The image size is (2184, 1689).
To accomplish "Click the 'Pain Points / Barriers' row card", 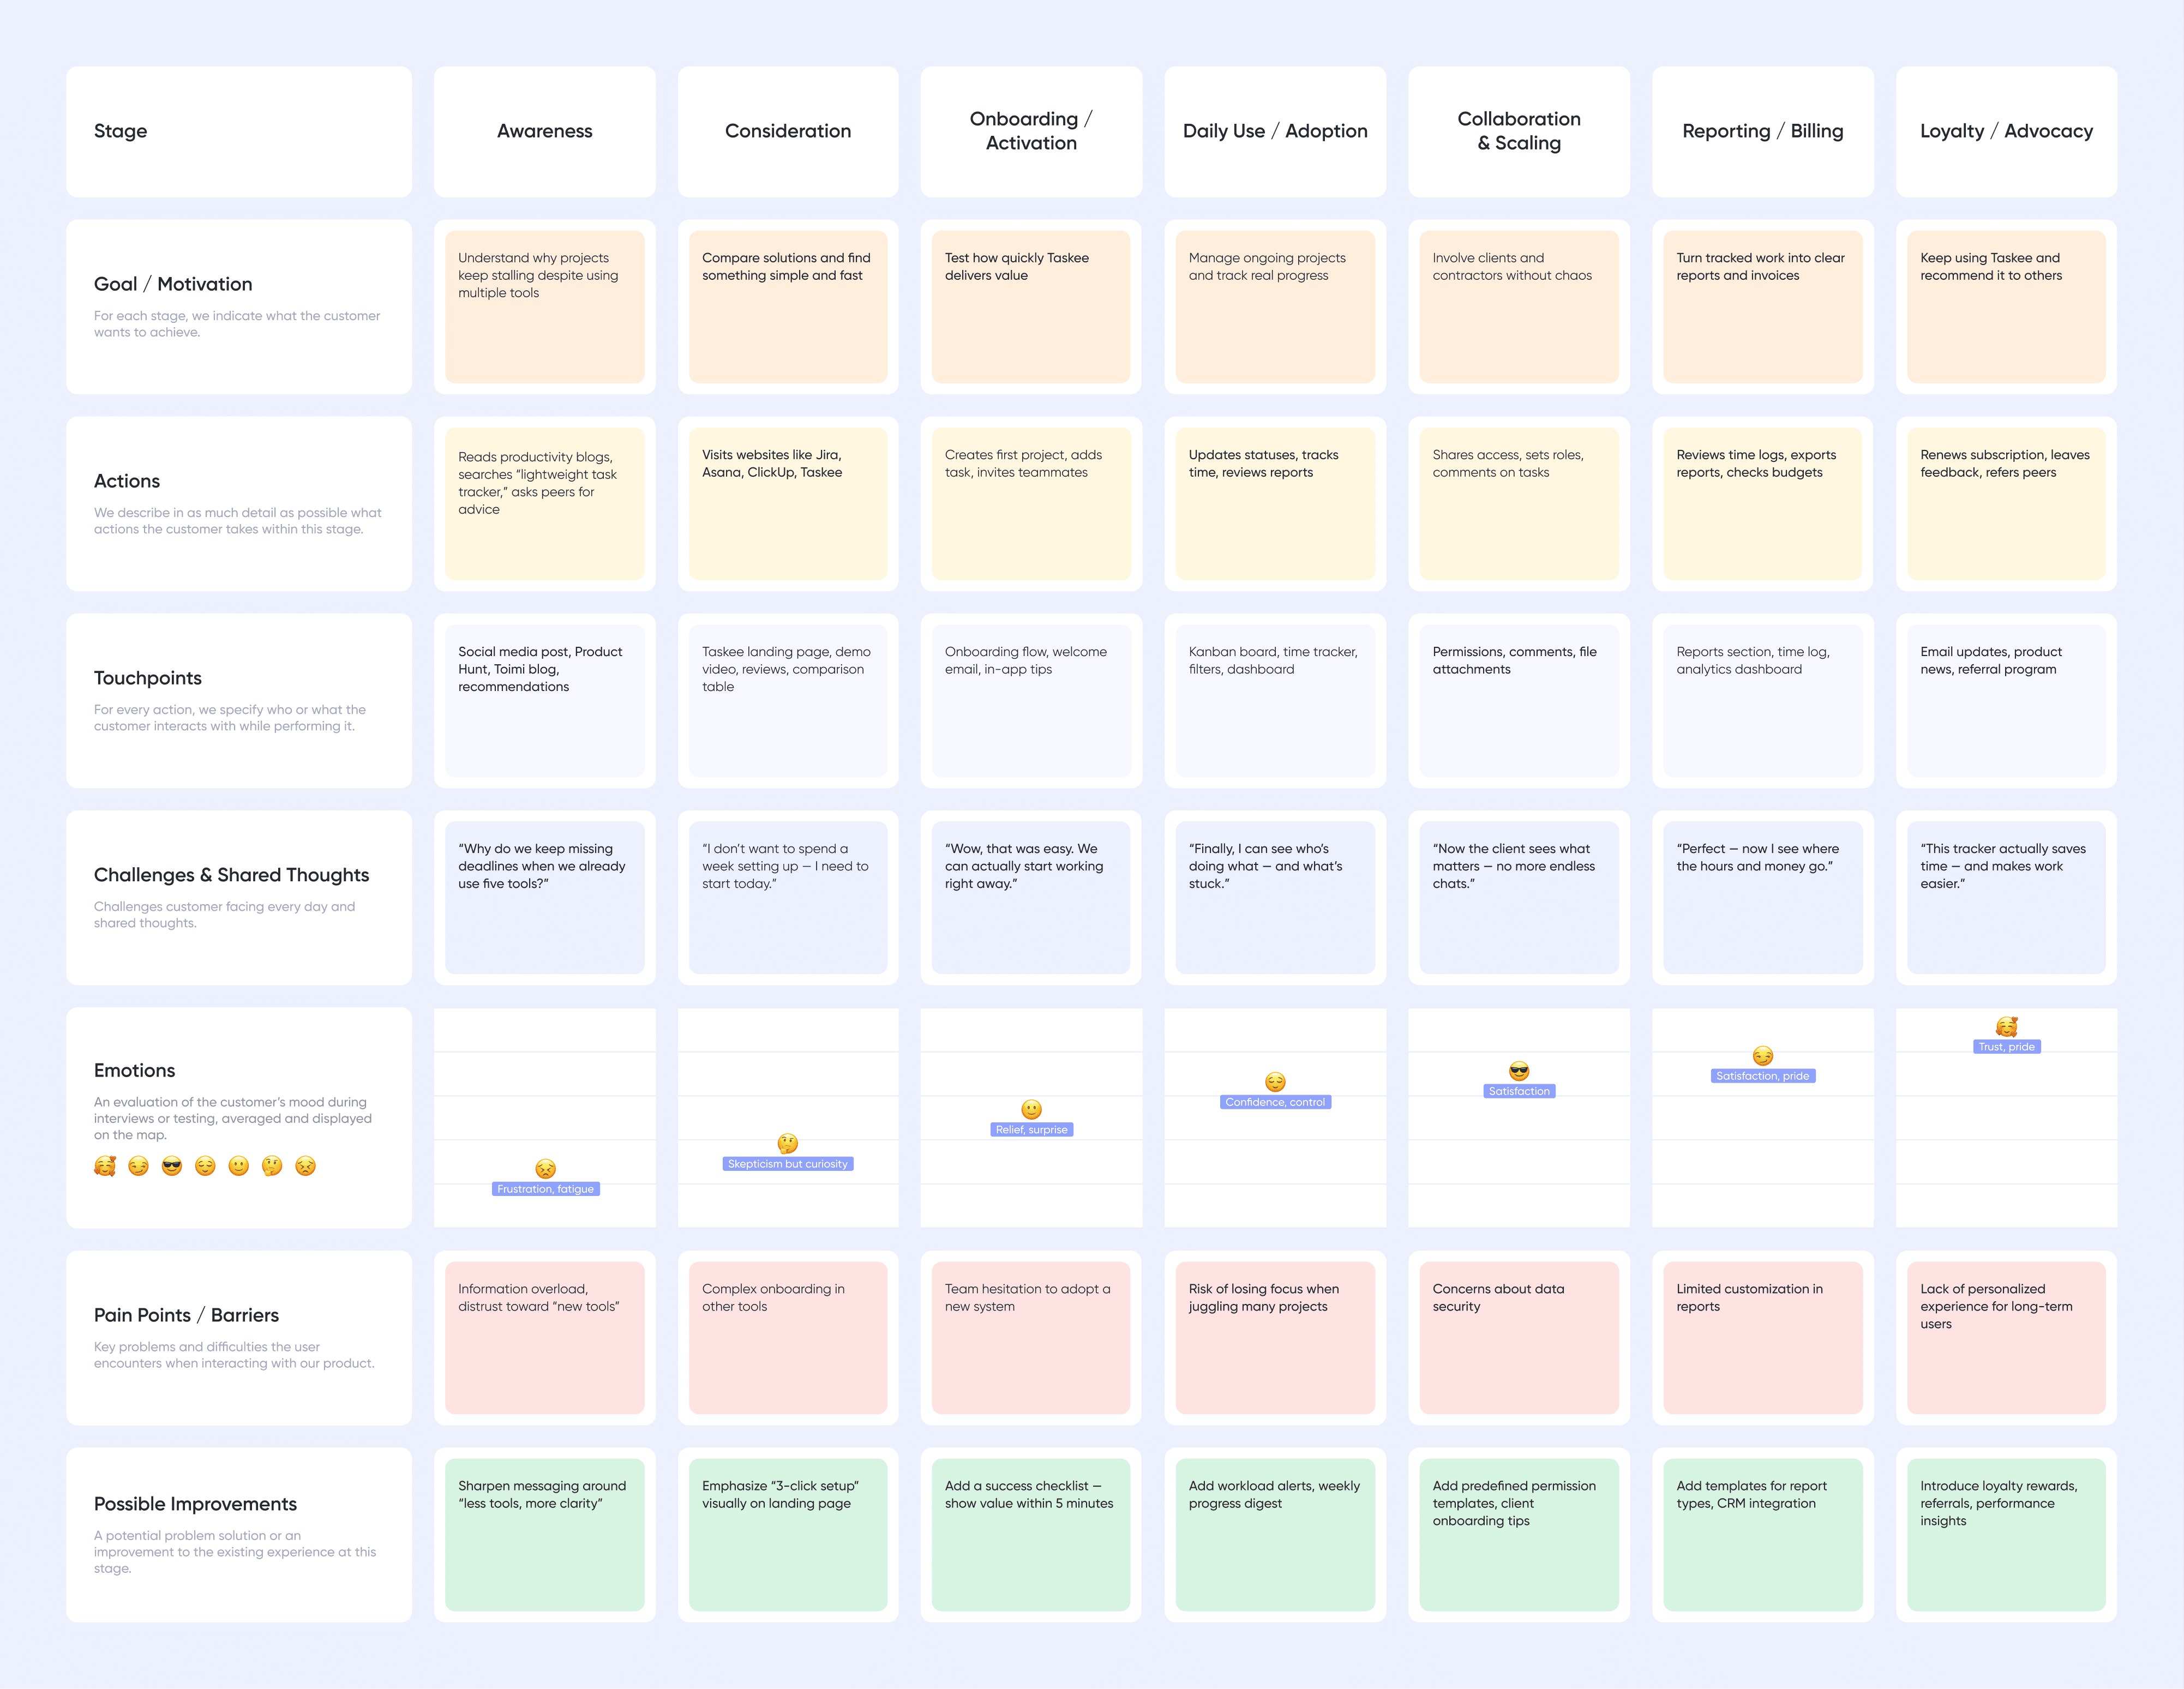I will click(239, 1337).
